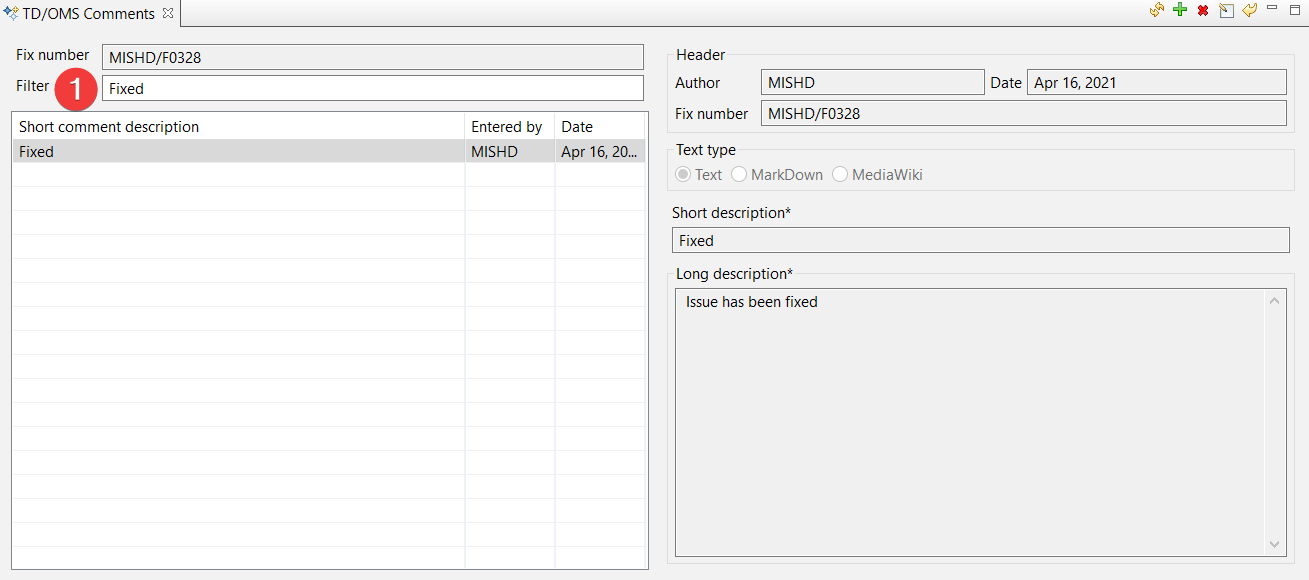Screen dimensions: 1309x580
Task: Click the Date column header
Action: (598, 127)
